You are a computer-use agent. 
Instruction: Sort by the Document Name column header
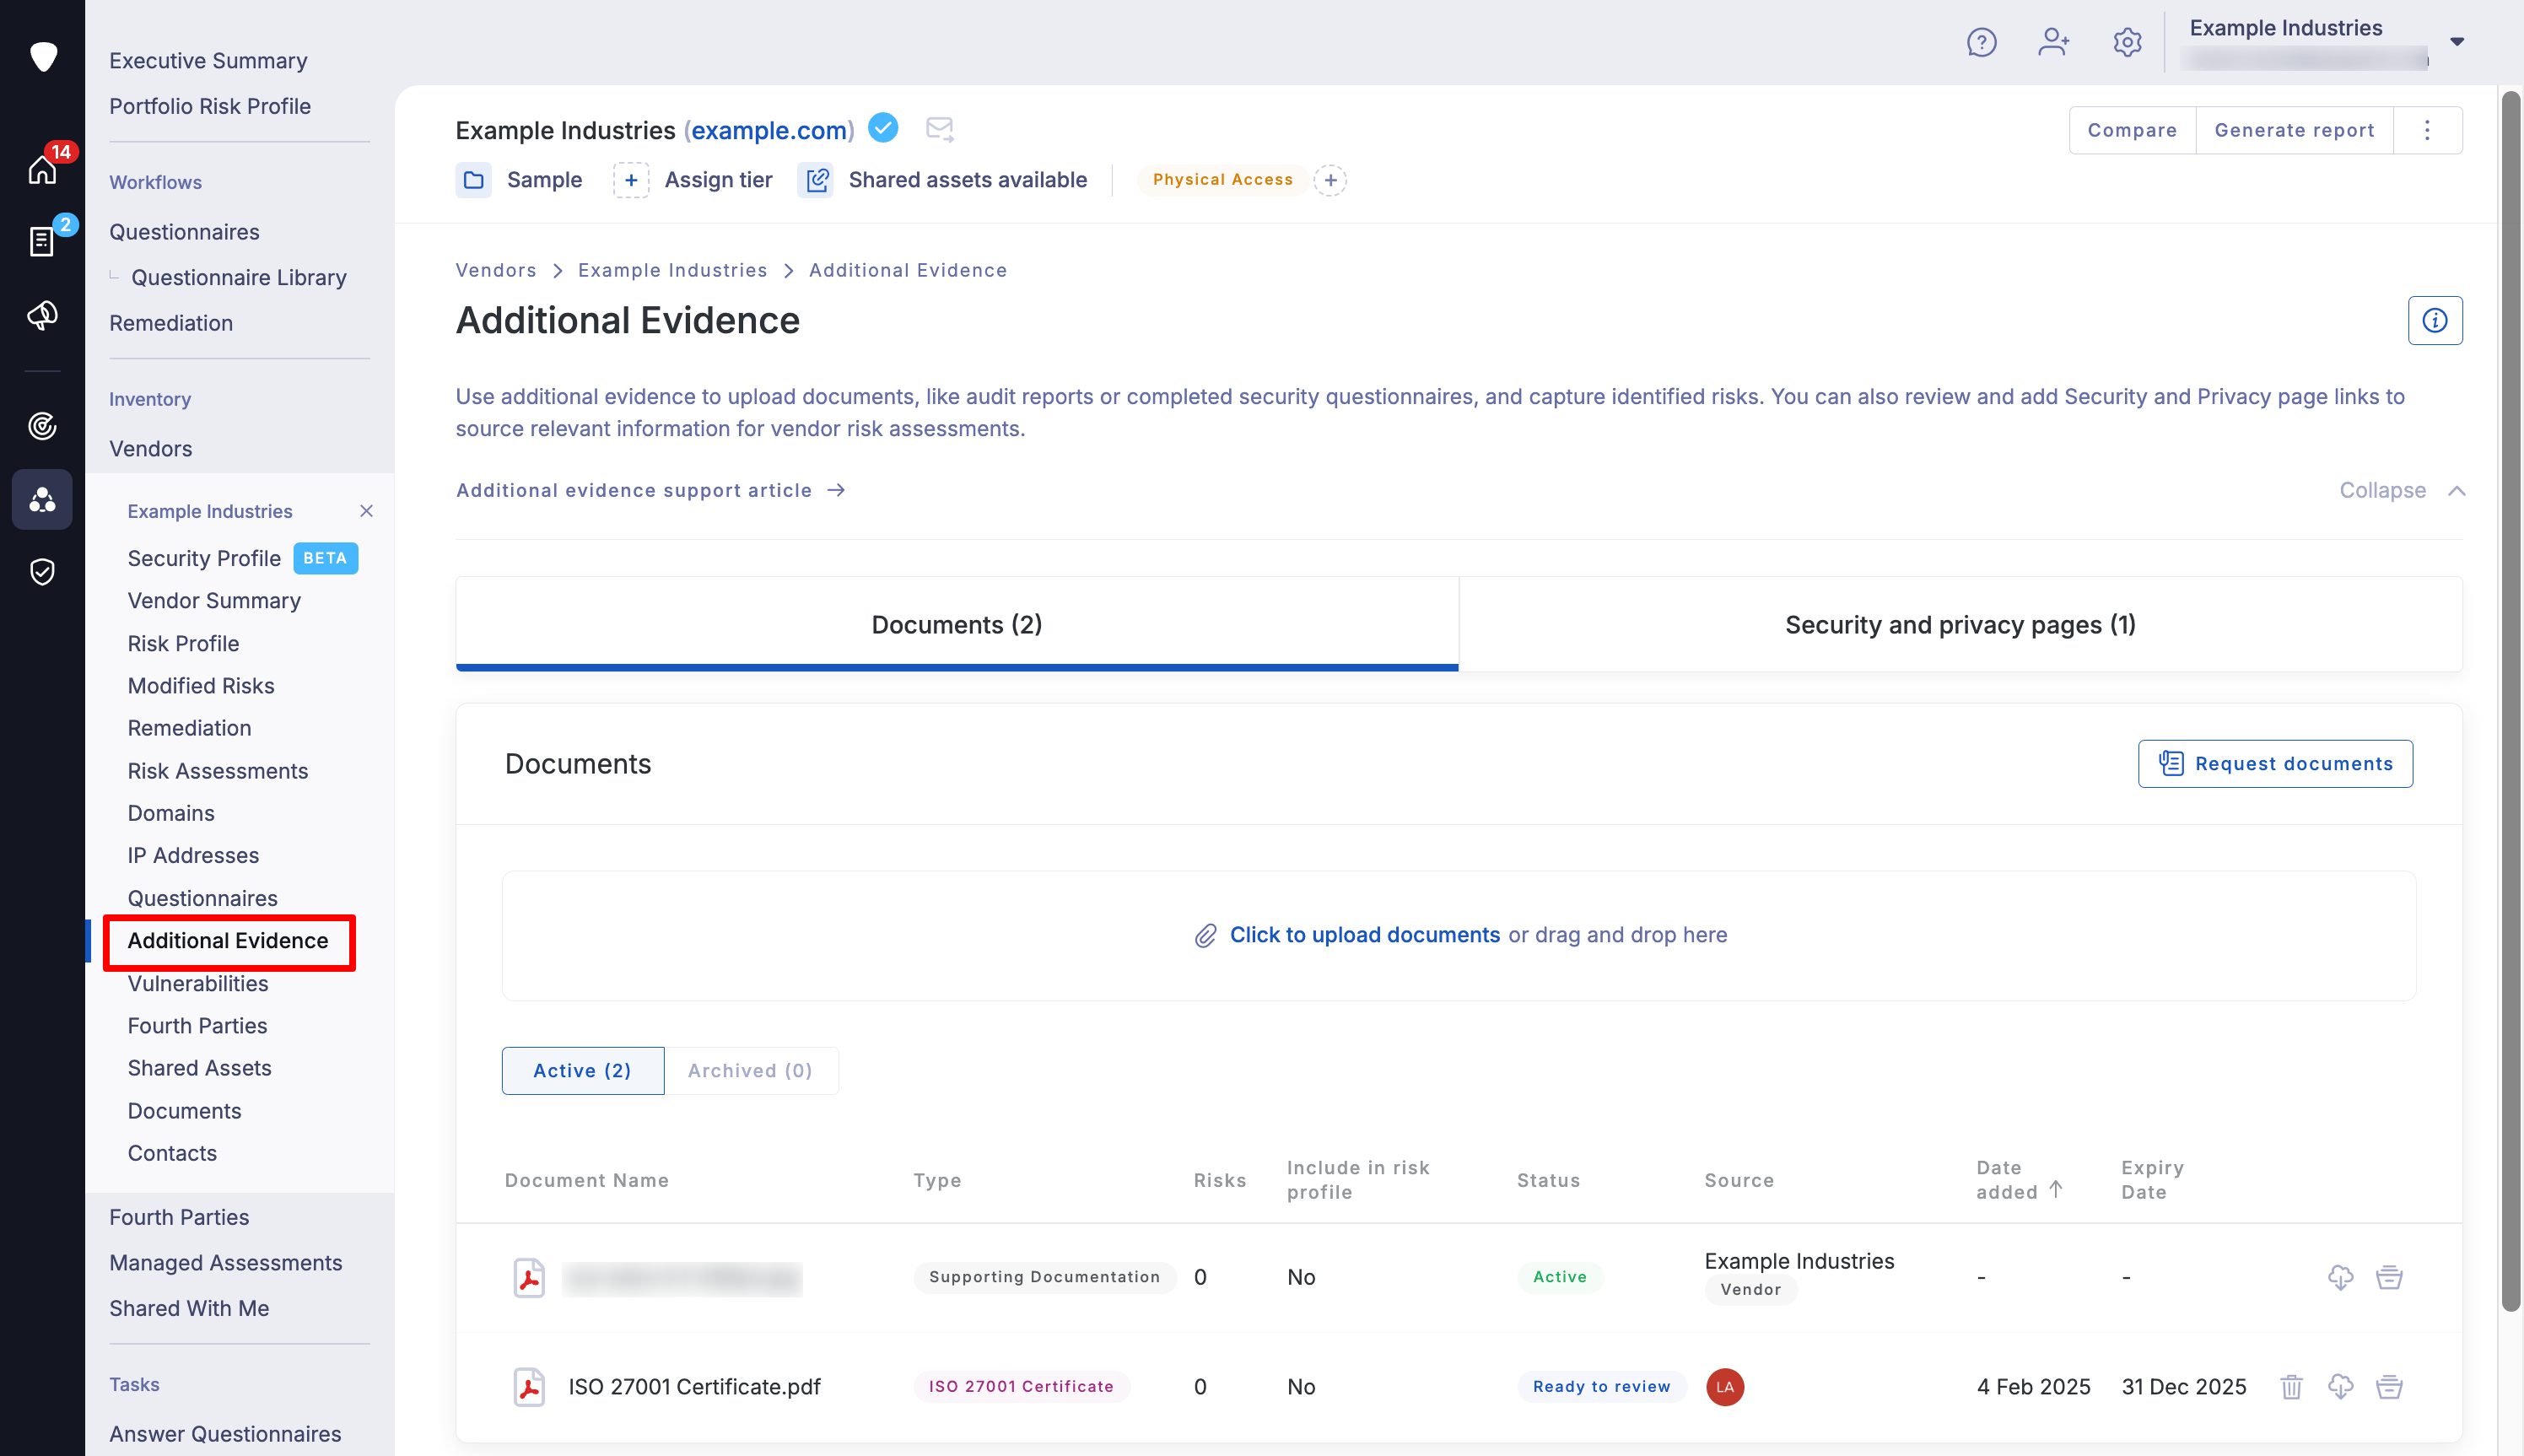point(587,1180)
